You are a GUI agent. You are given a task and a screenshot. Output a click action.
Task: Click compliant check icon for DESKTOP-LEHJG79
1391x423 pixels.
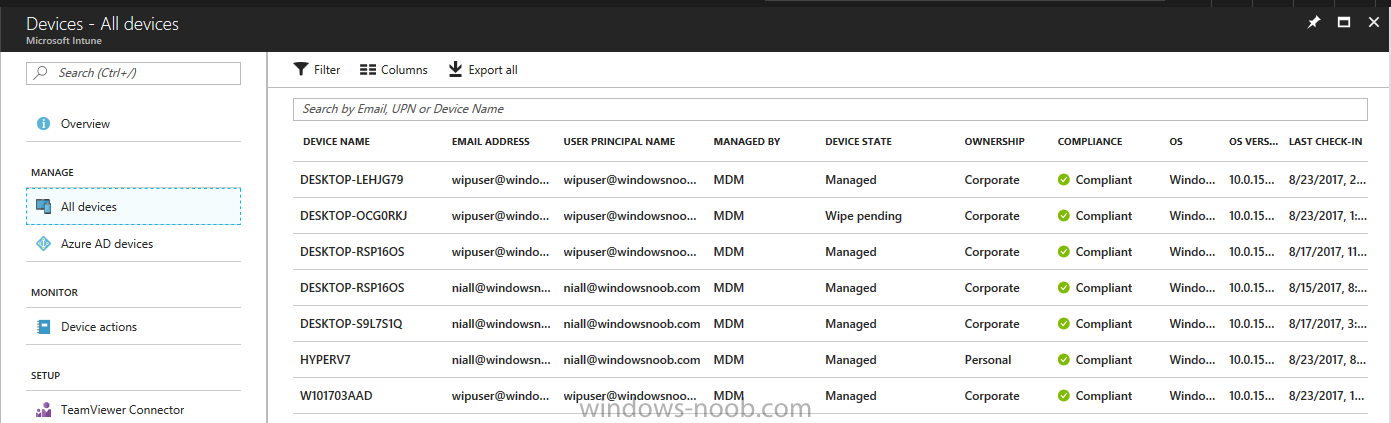[1064, 180]
